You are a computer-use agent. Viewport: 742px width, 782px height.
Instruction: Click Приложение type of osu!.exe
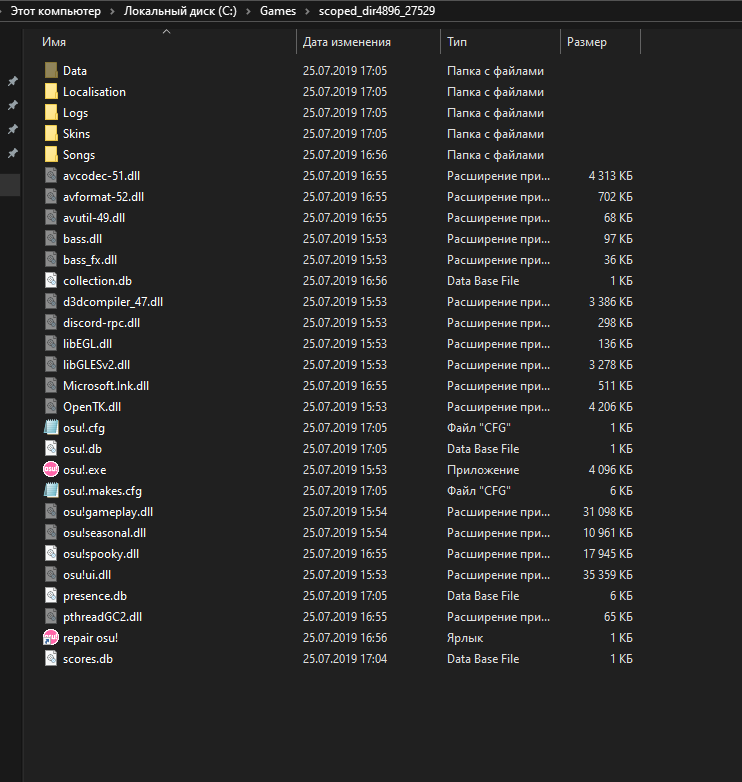click(x=483, y=470)
